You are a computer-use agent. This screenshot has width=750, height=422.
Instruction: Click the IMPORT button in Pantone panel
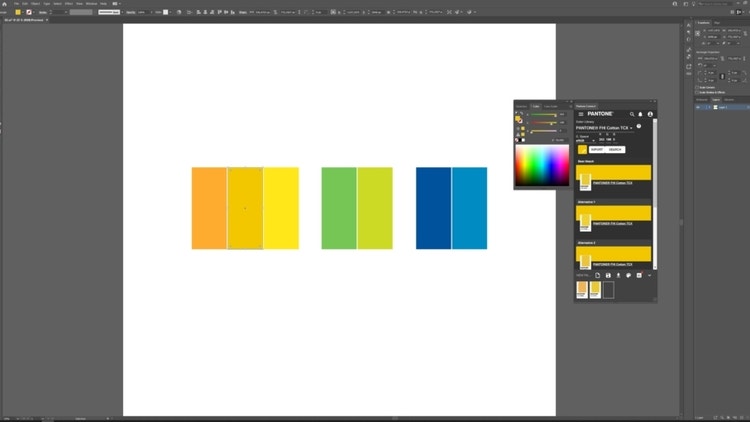tap(596, 150)
